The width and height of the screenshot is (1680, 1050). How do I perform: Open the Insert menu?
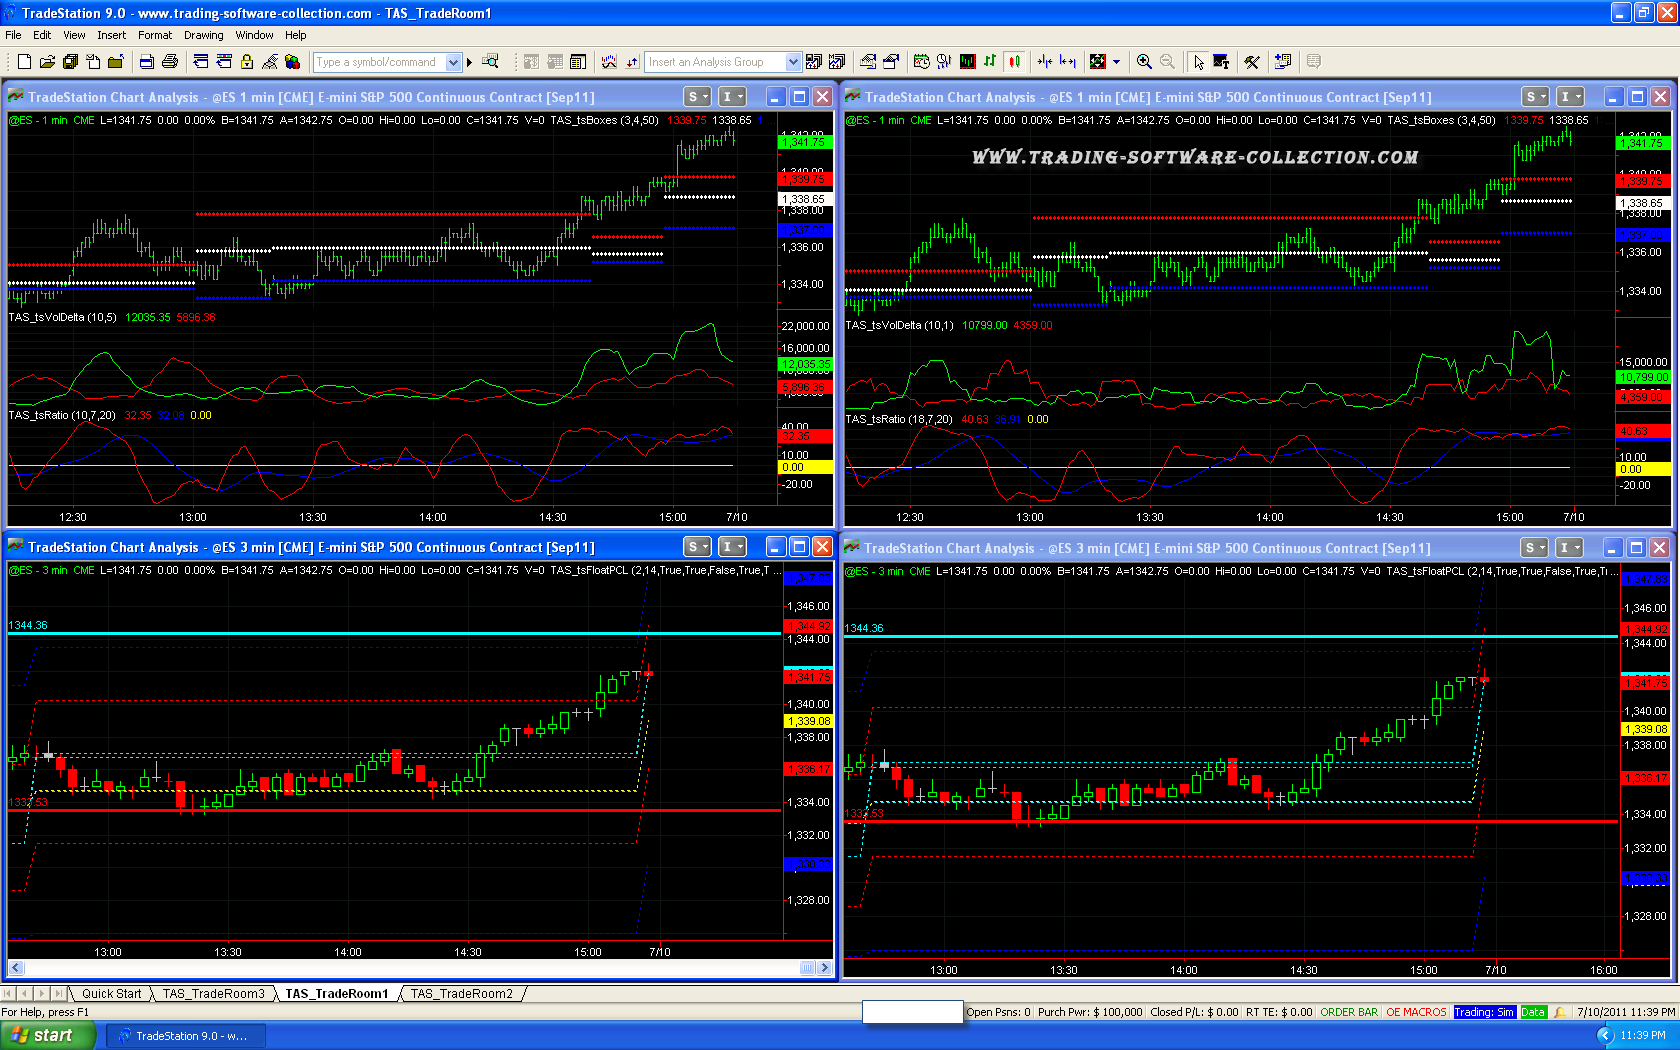111,35
